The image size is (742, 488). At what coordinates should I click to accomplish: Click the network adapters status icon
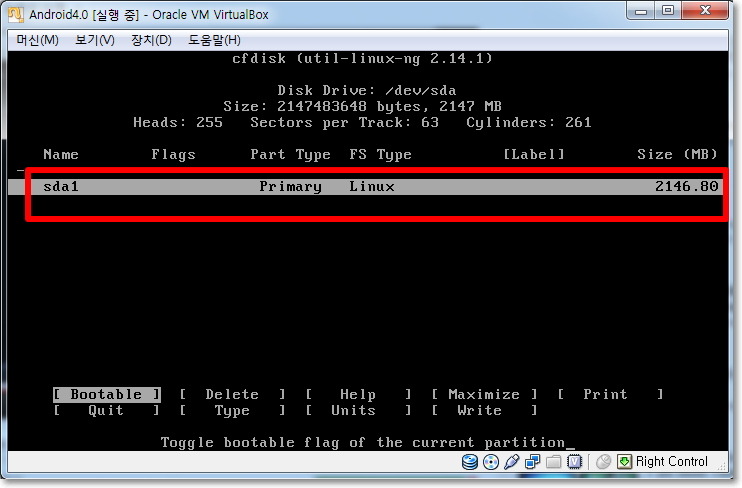pyautogui.click(x=533, y=462)
